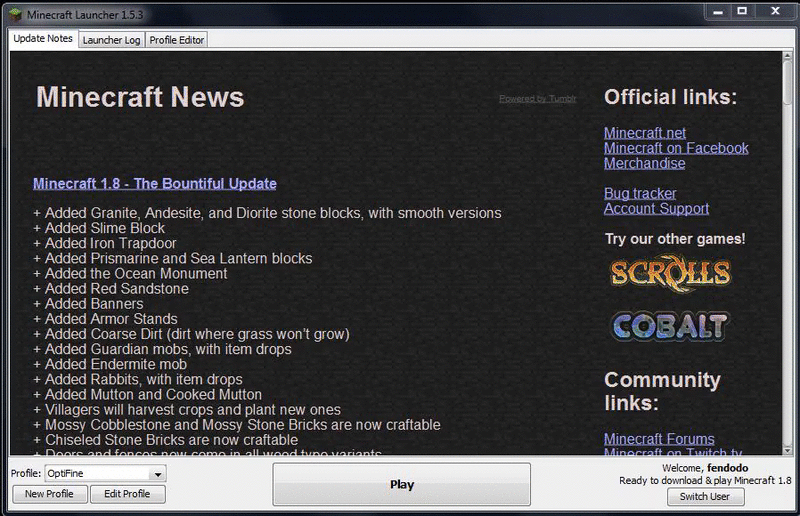Image resolution: width=800 pixels, height=516 pixels.
Task: Click the news panel scrollbar thumb
Action: pos(787,83)
